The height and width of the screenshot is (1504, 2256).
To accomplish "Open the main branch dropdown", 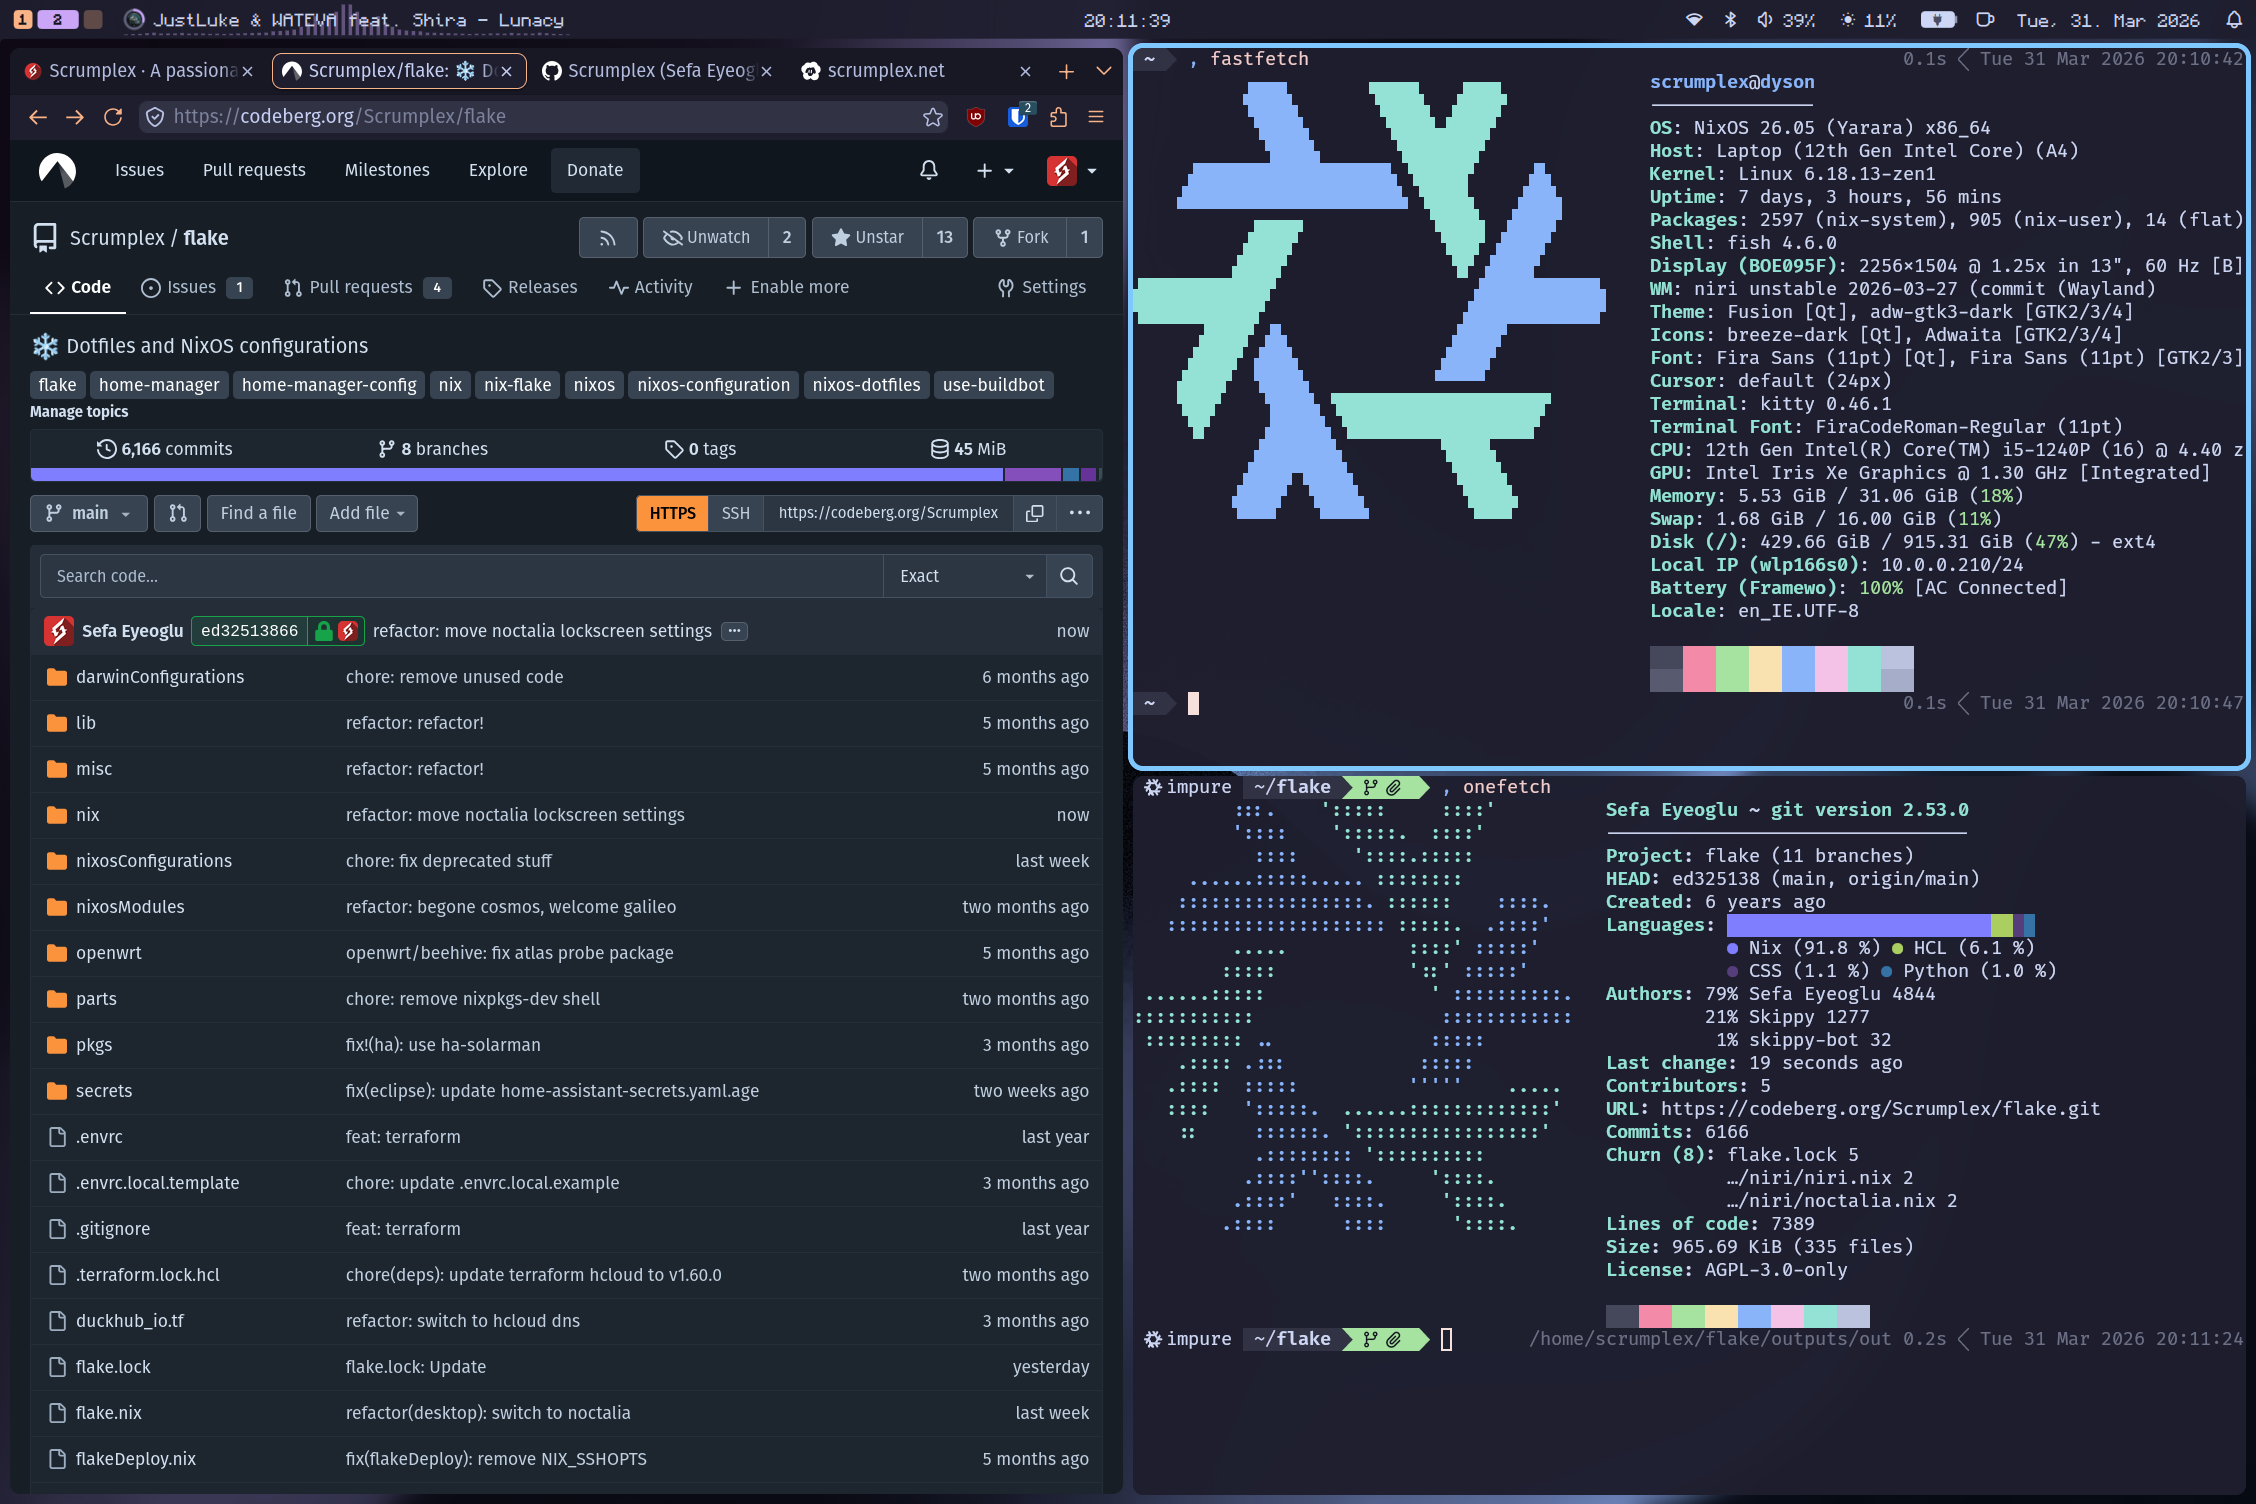I will click(88, 513).
